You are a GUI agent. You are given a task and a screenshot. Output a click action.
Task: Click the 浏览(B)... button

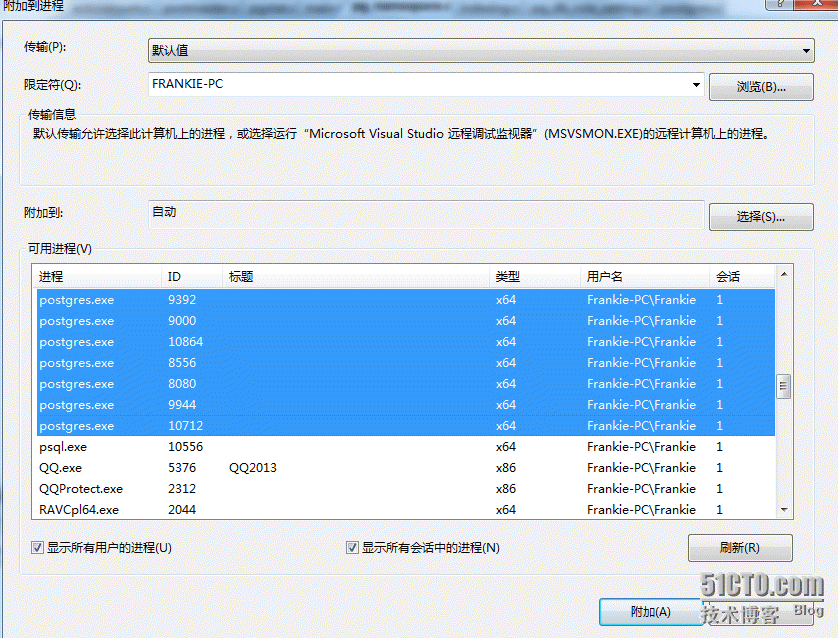(761, 87)
